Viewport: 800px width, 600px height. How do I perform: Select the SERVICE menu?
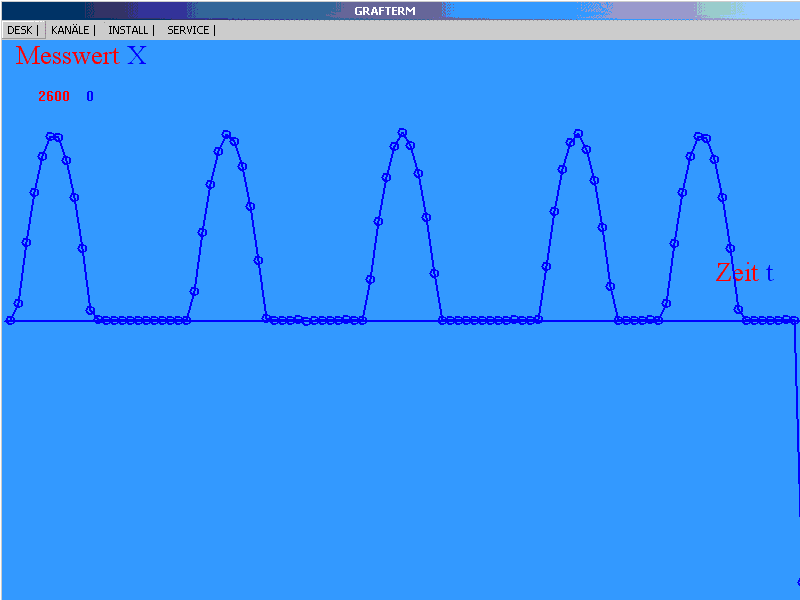coord(188,30)
